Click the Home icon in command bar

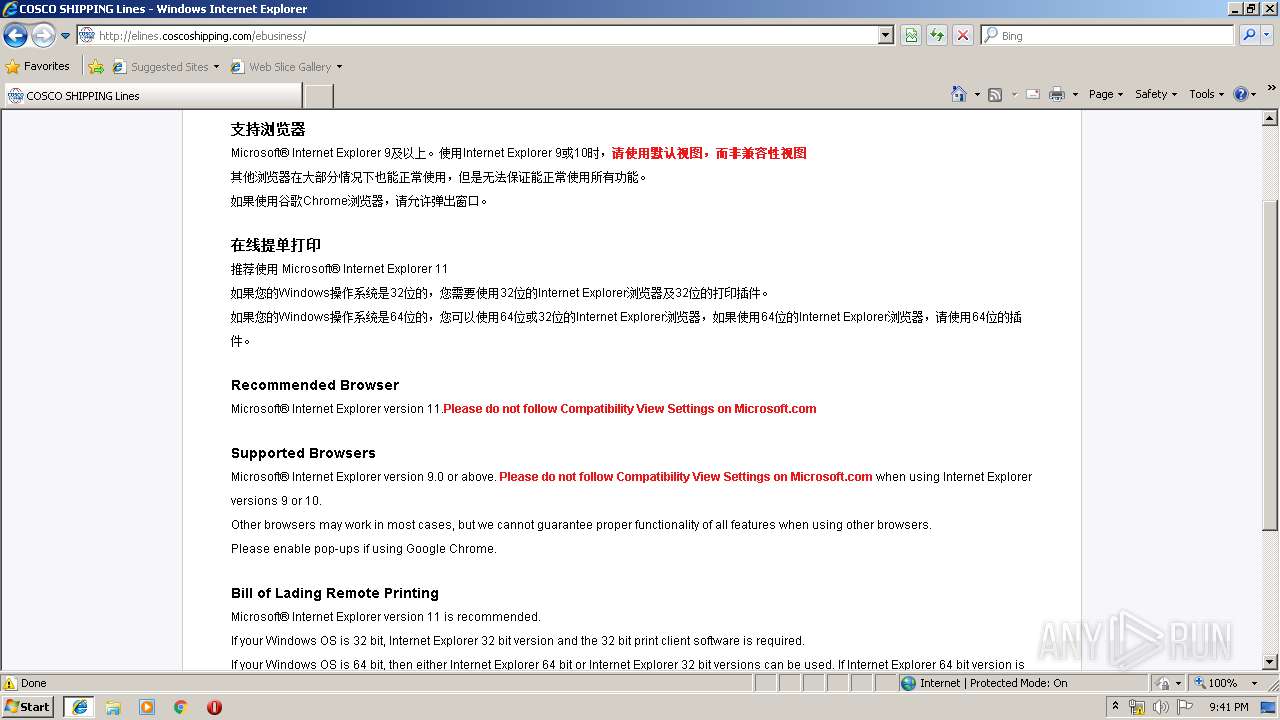coord(959,94)
